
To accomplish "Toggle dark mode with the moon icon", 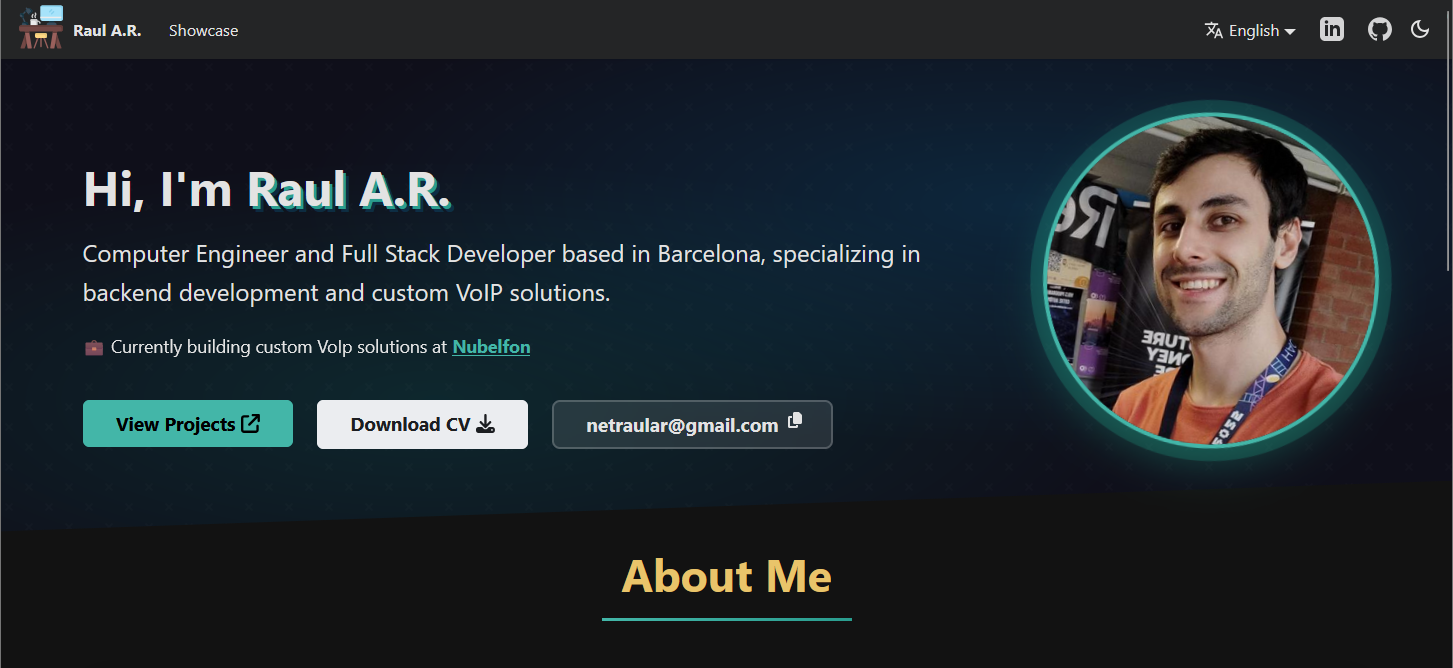I will pos(1420,29).
